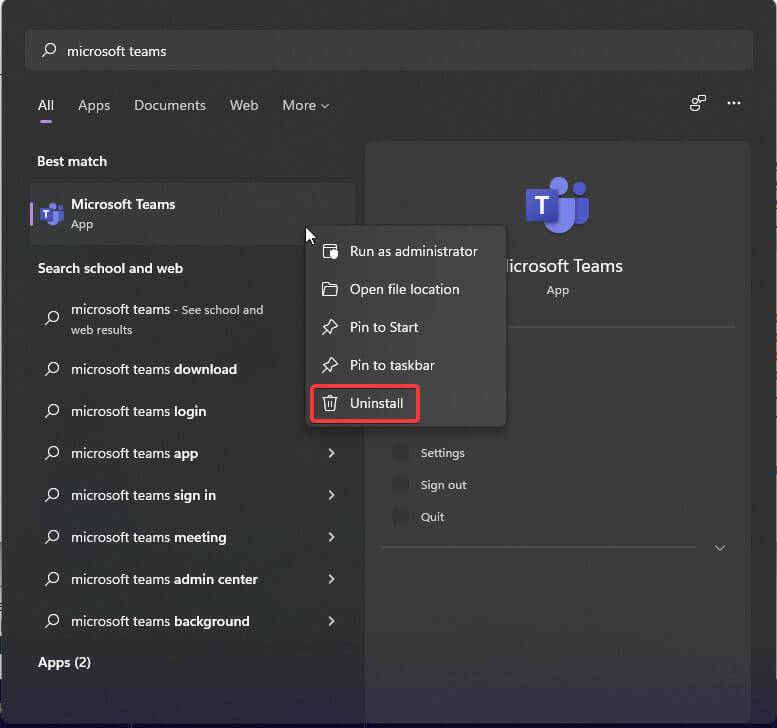
Task: Expand the preview pane actions chevron
Action: pos(719,548)
